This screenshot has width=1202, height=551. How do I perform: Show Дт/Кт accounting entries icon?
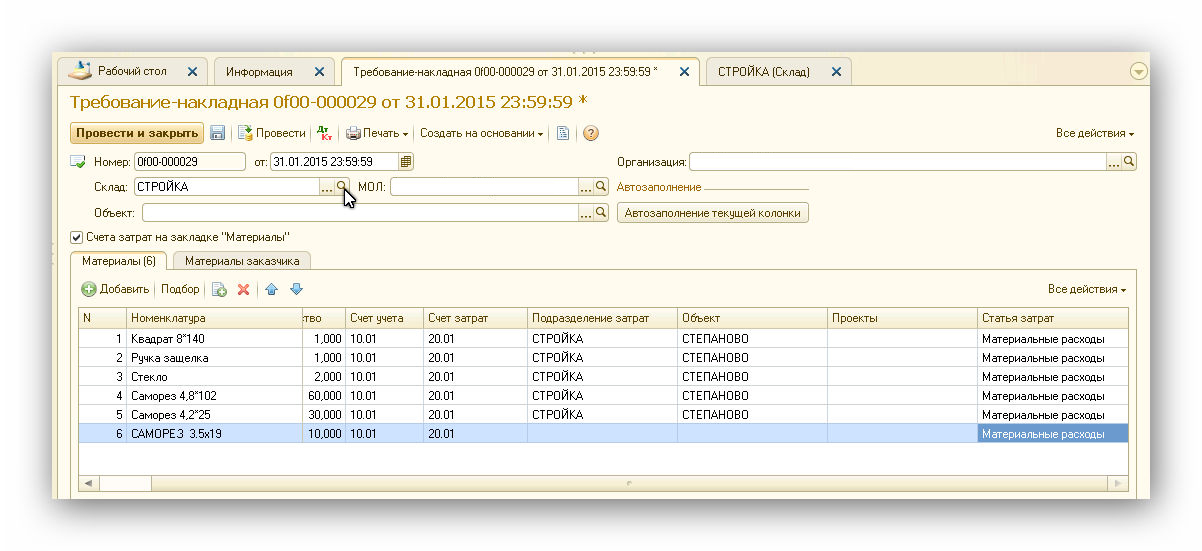coord(324,133)
